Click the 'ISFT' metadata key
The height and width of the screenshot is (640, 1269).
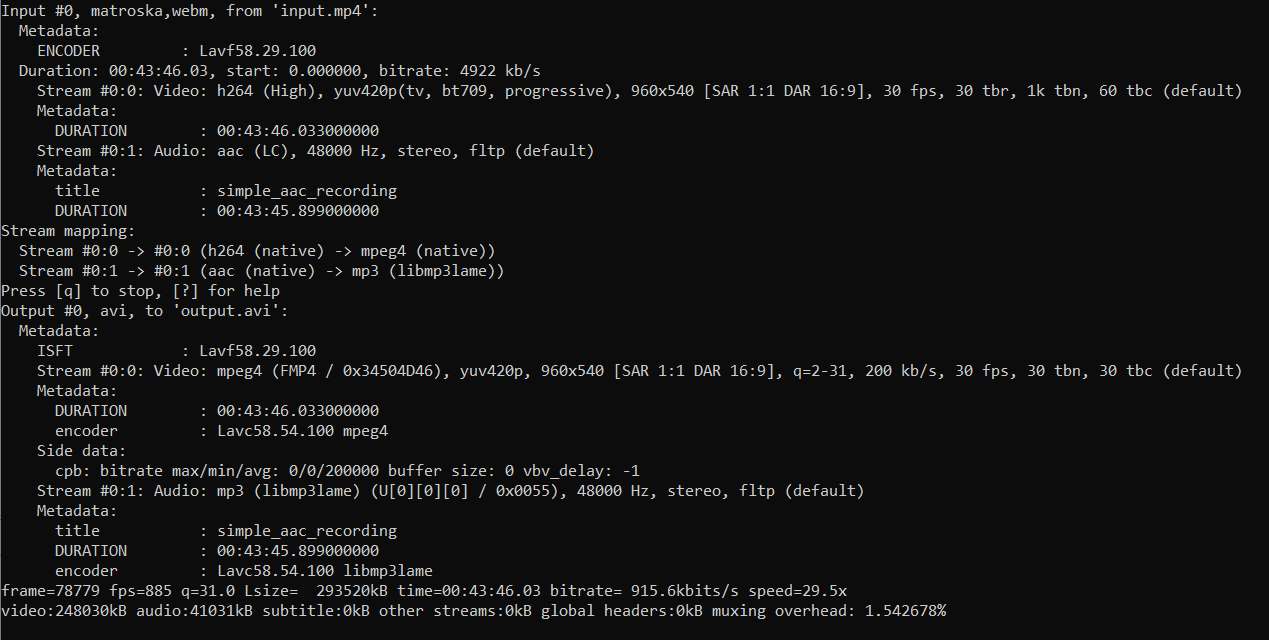tap(55, 351)
